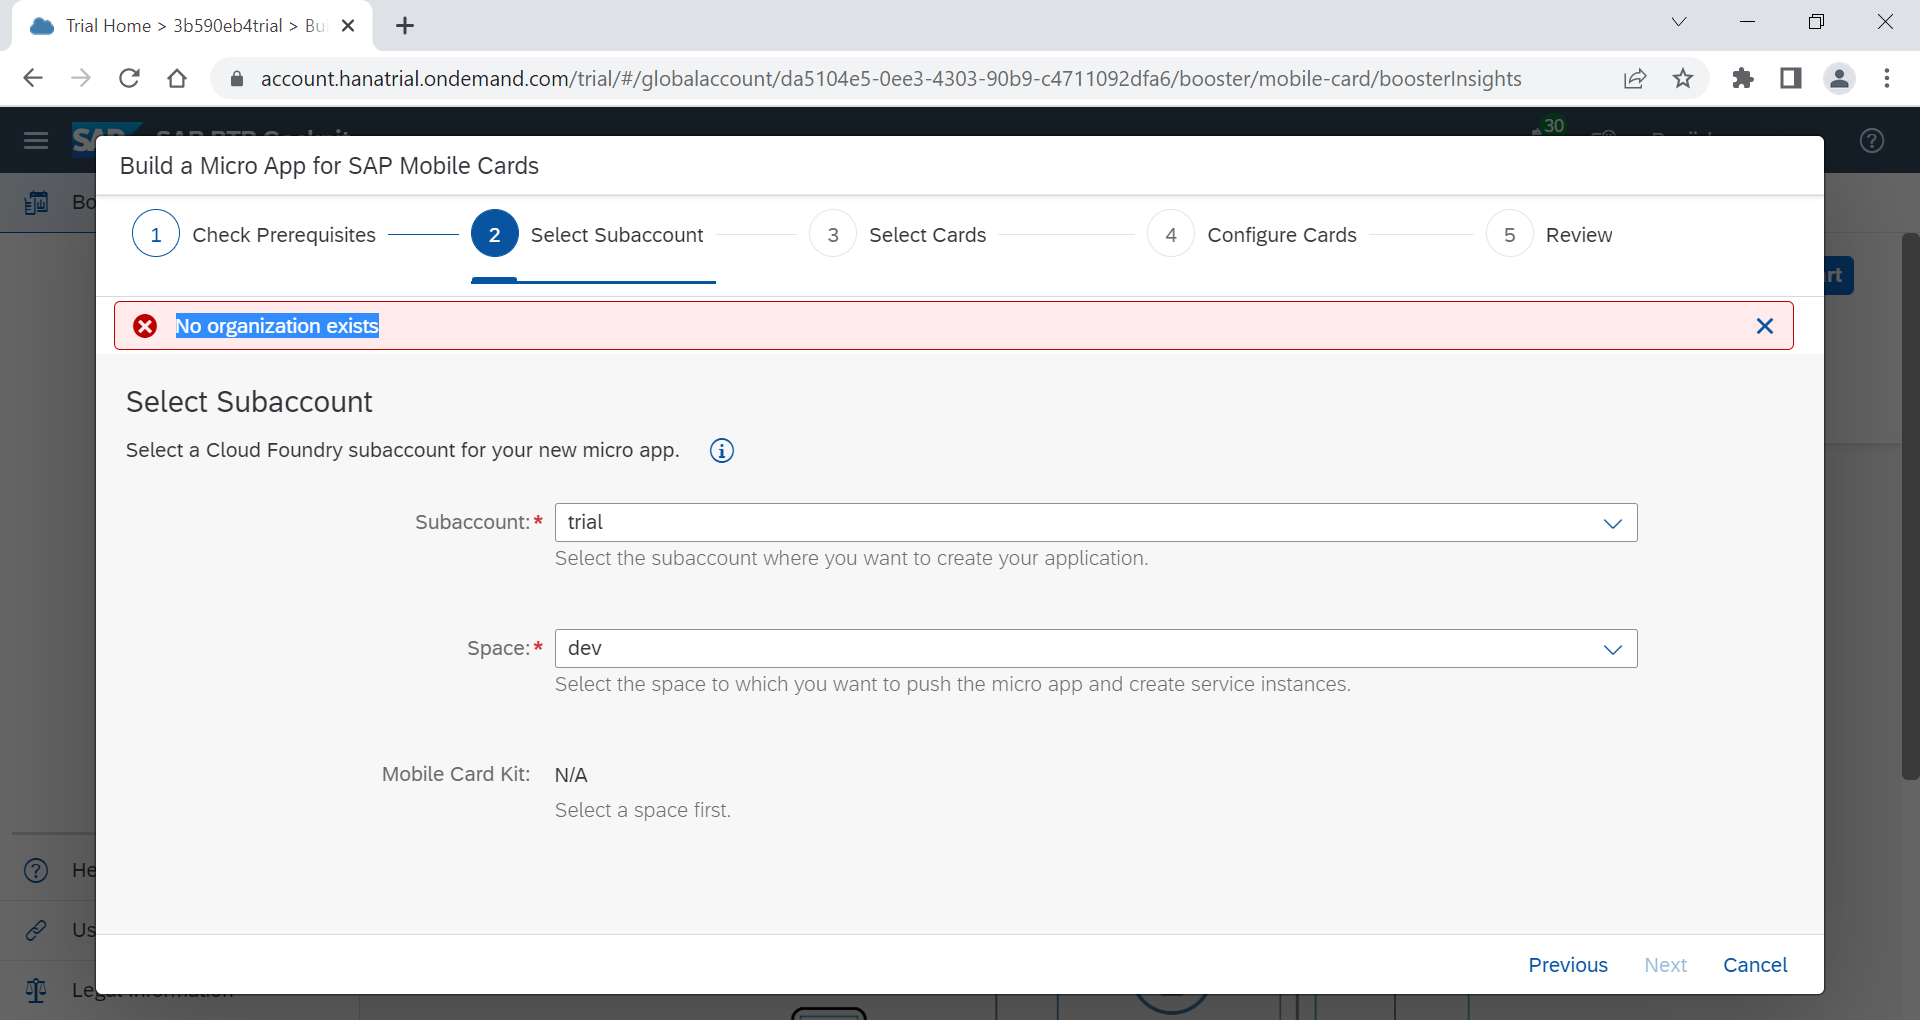1920x1020 pixels.
Task: Open browser extensions puzzle icon
Action: pos(1743,78)
